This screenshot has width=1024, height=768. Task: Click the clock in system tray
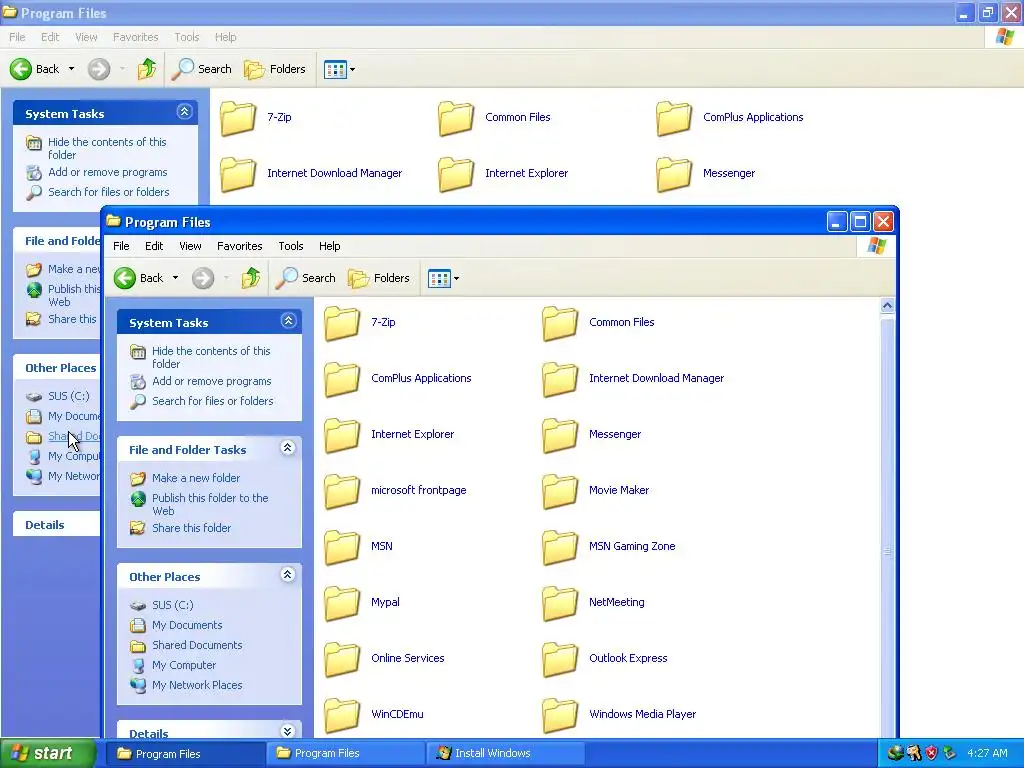pyautogui.click(x=987, y=754)
